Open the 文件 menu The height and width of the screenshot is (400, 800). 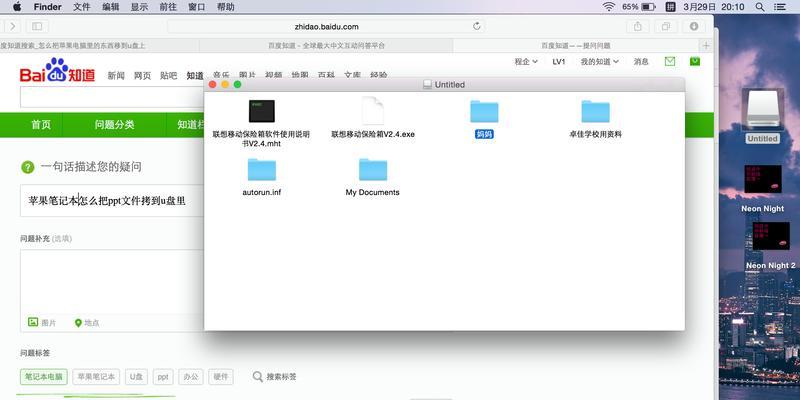[x=82, y=7]
